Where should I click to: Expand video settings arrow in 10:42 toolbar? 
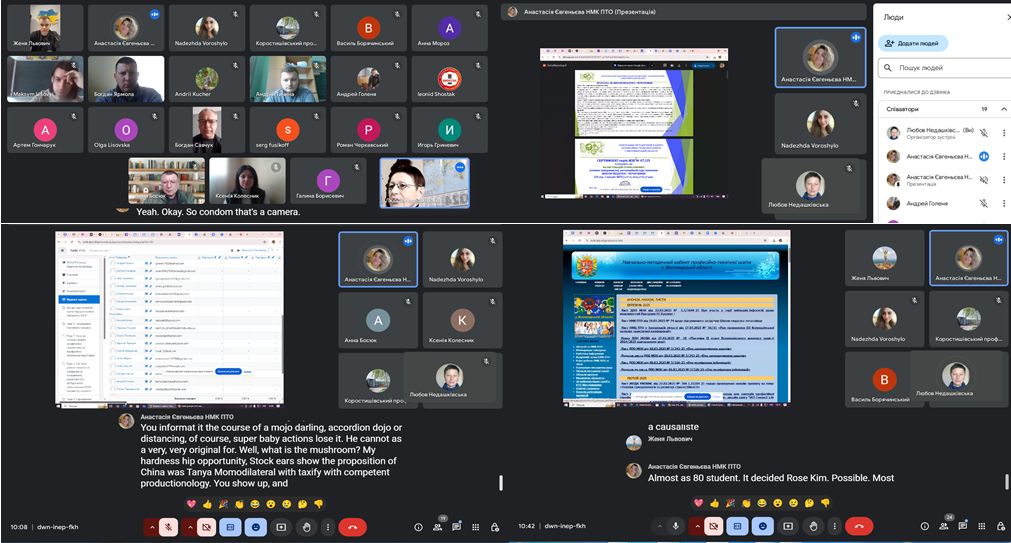(x=695, y=526)
